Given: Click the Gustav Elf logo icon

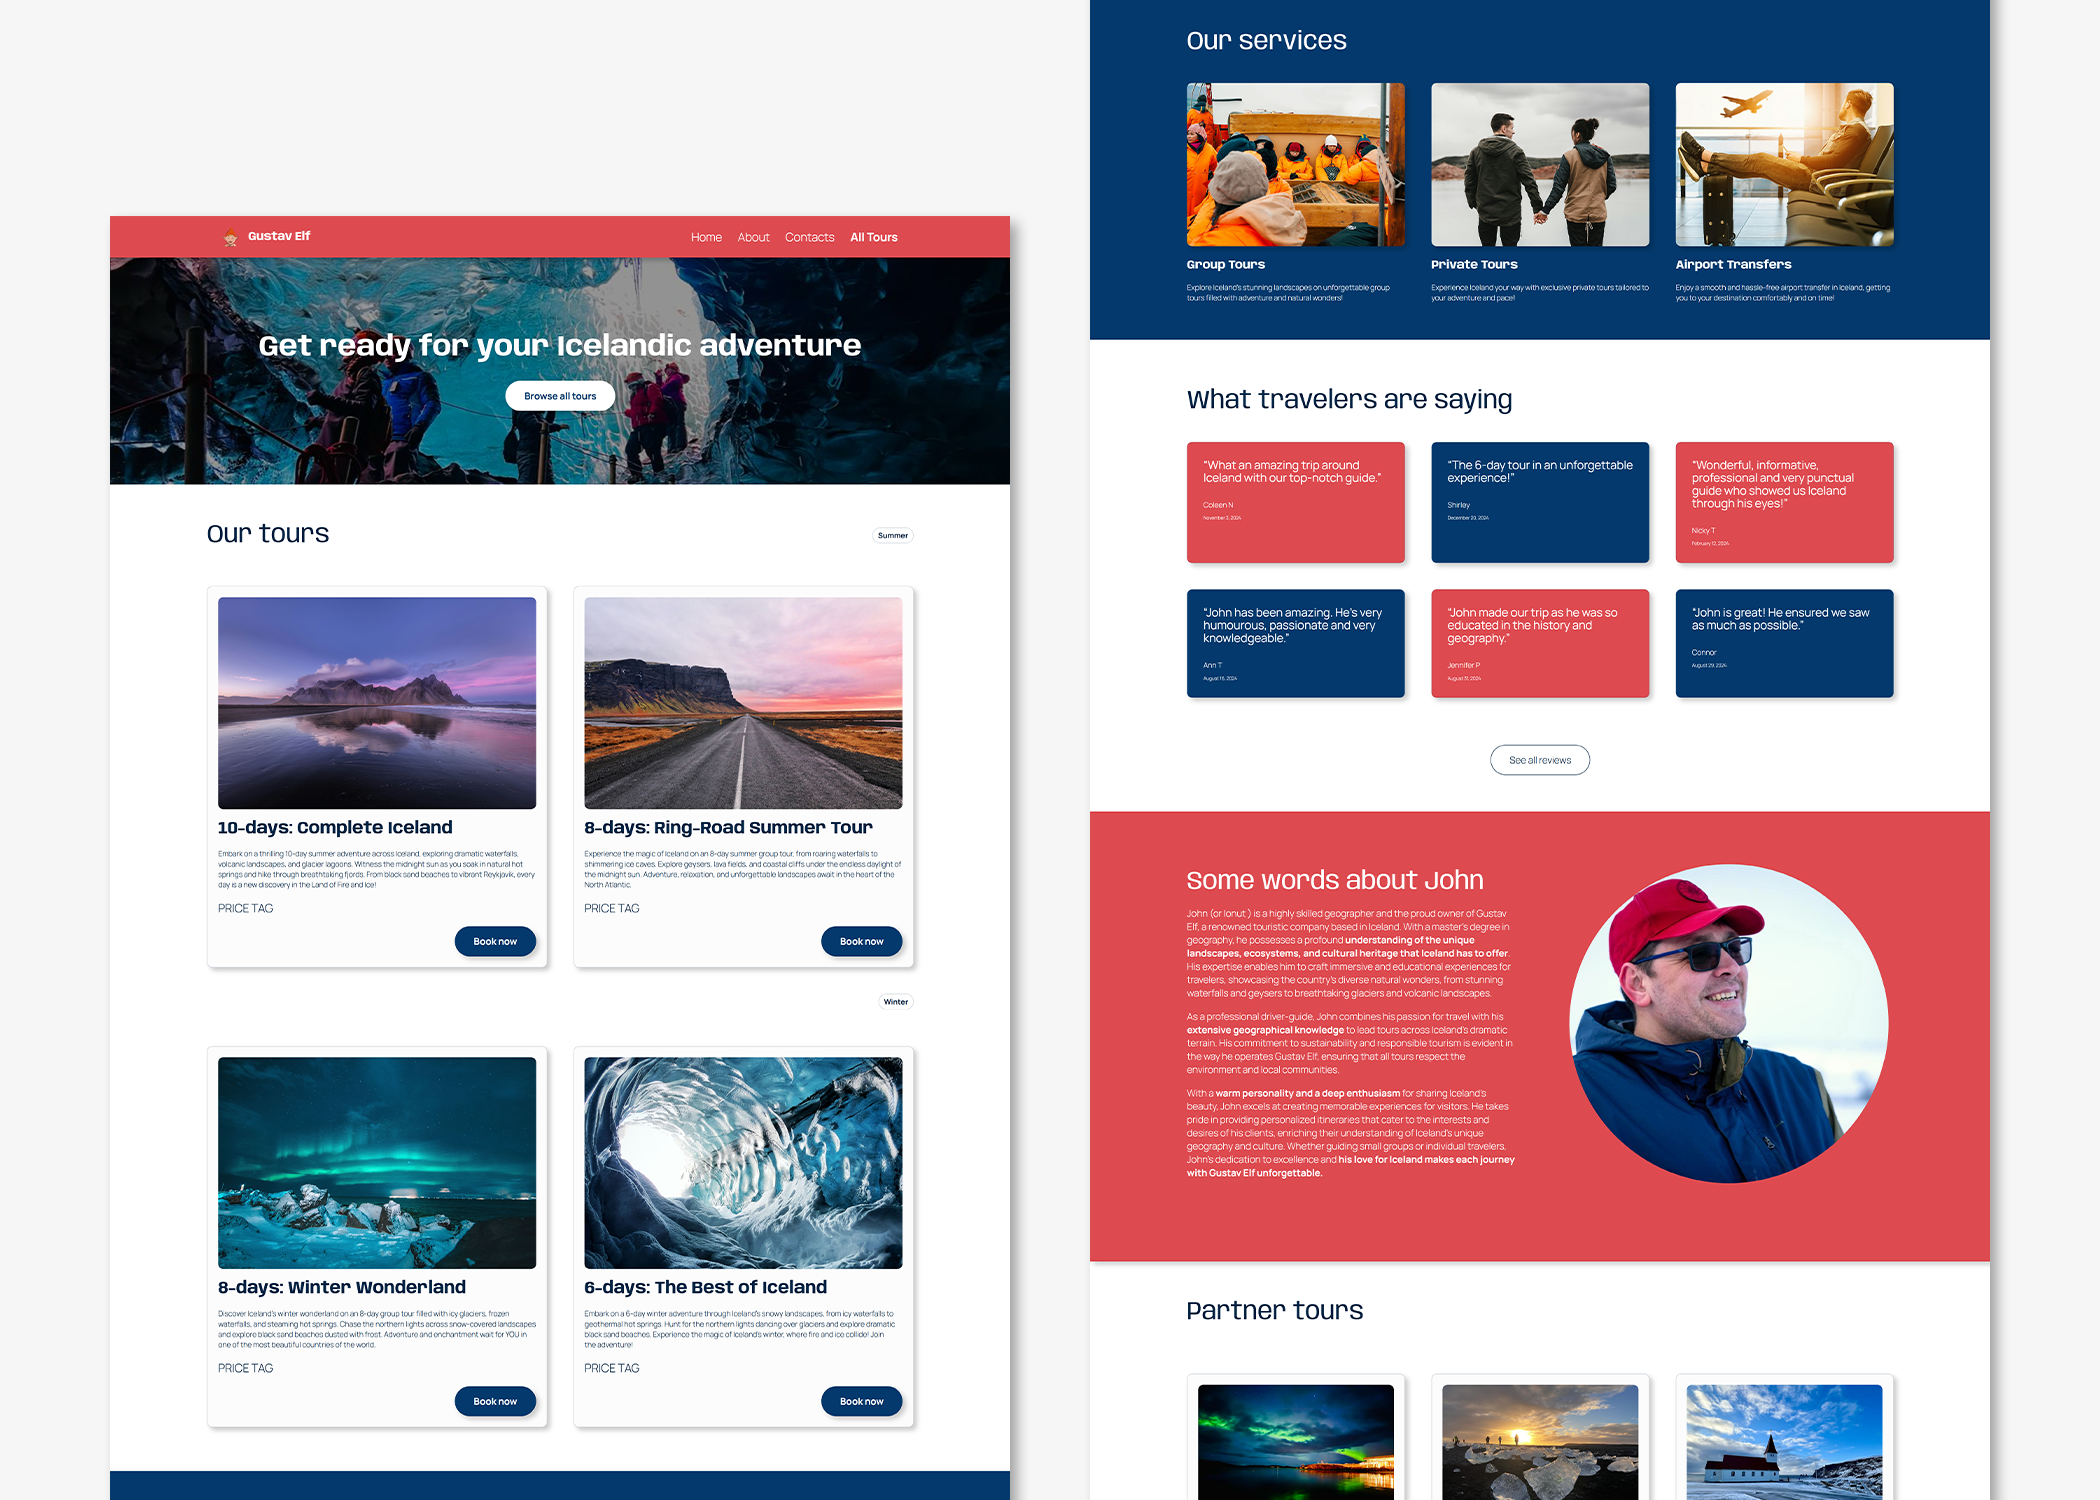Looking at the screenshot, I should click(230, 237).
